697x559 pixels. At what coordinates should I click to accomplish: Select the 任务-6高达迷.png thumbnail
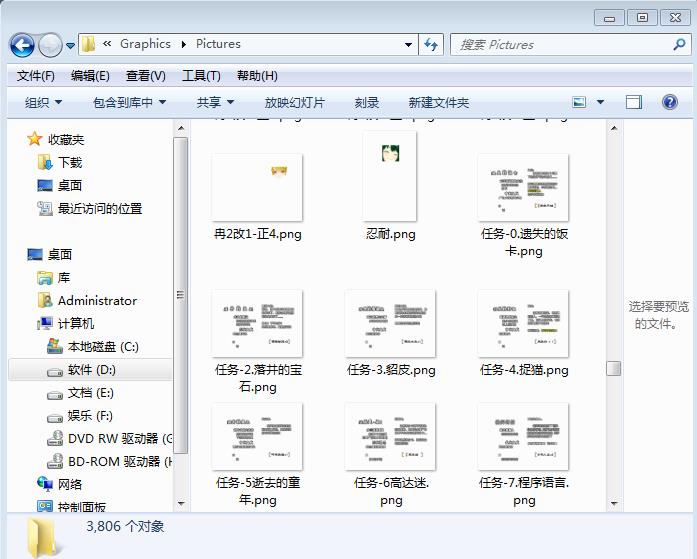click(390, 437)
